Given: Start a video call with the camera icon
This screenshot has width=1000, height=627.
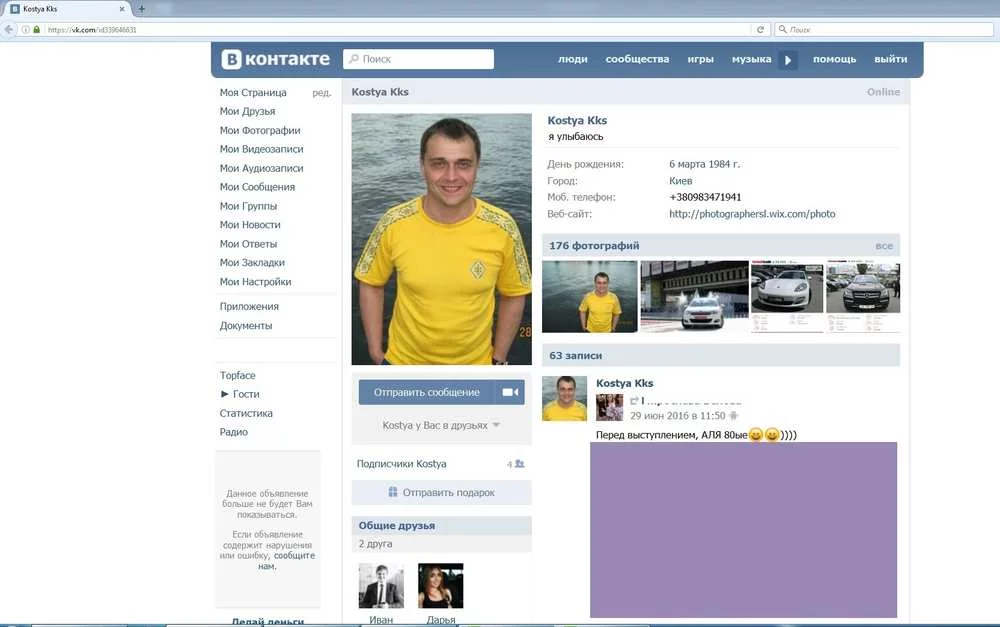Looking at the screenshot, I should pyautogui.click(x=510, y=392).
